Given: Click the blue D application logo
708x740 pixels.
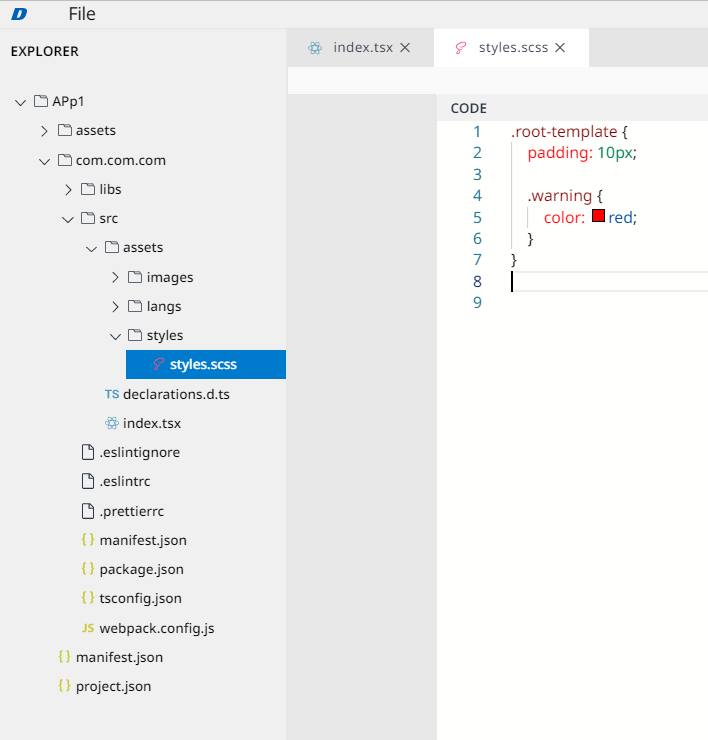Looking at the screenshot, I should 19,14.
